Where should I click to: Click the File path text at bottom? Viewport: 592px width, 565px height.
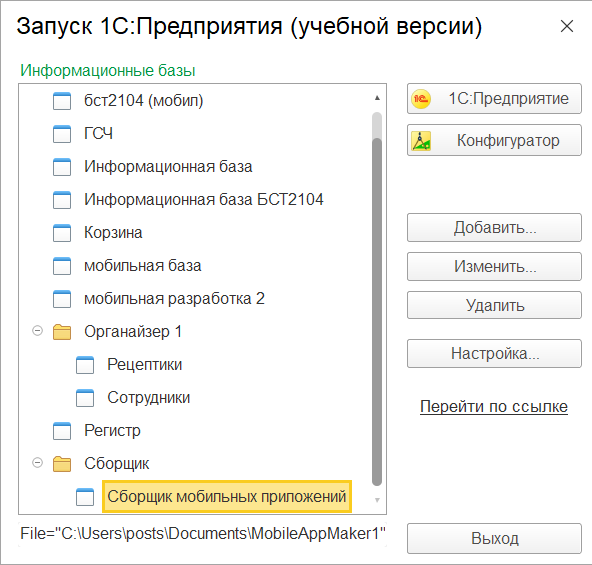tap(203, 534)
